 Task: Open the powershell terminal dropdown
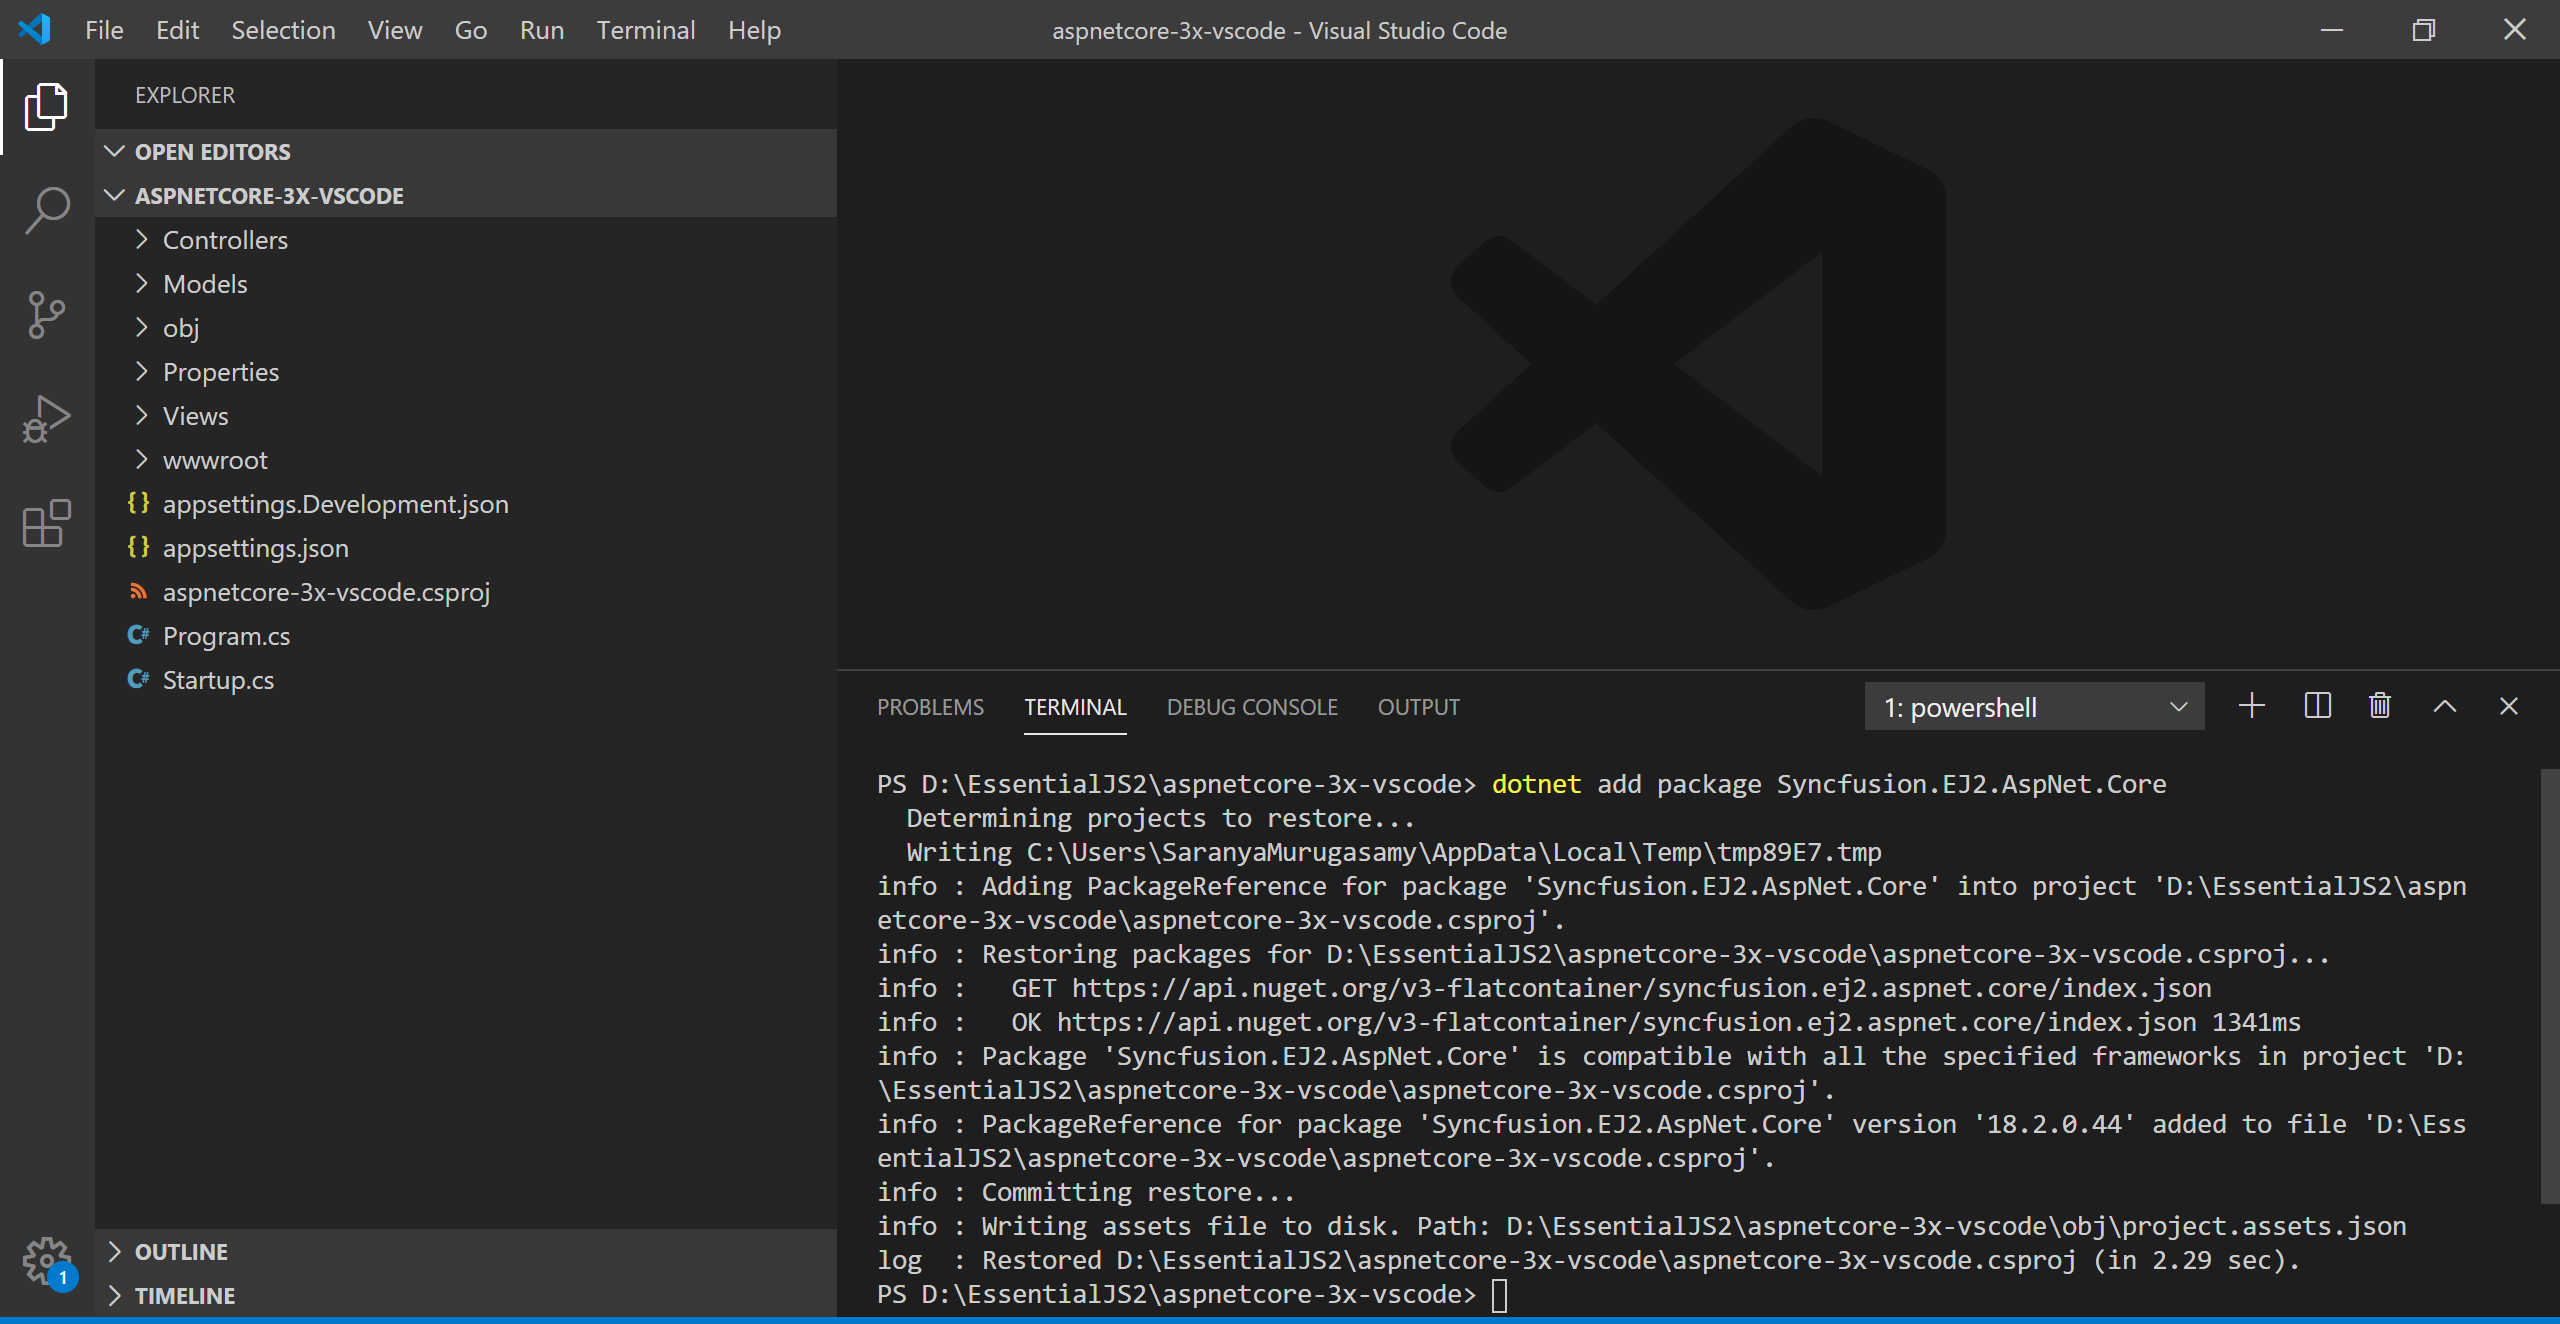coord(2178,706)
